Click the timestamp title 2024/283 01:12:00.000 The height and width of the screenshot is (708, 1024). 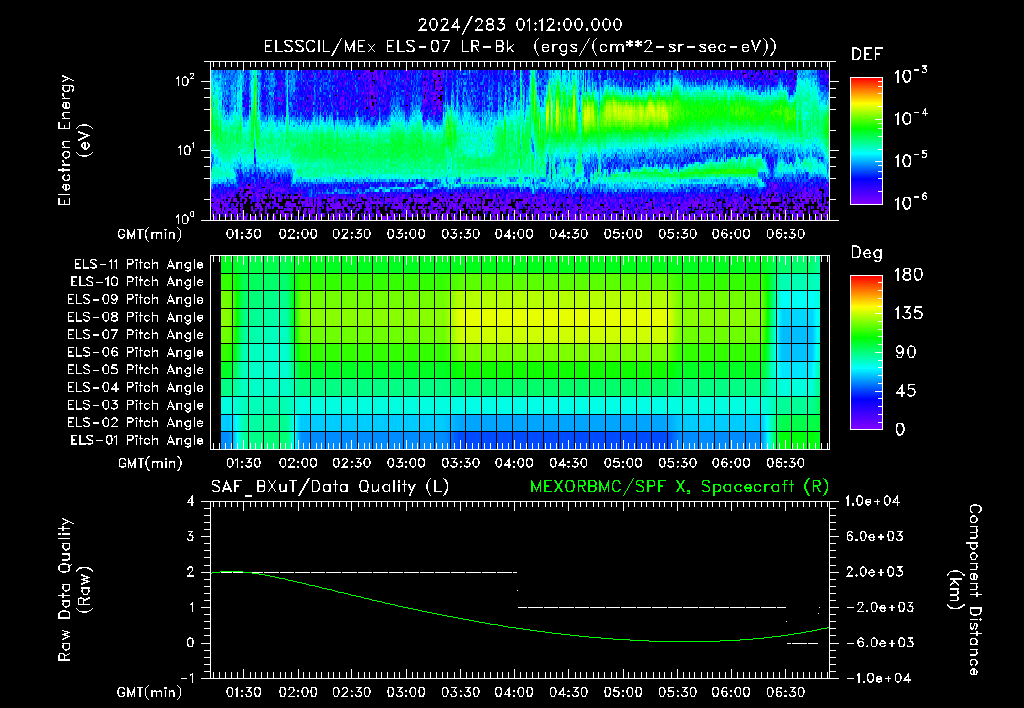[x=520, y=25]
